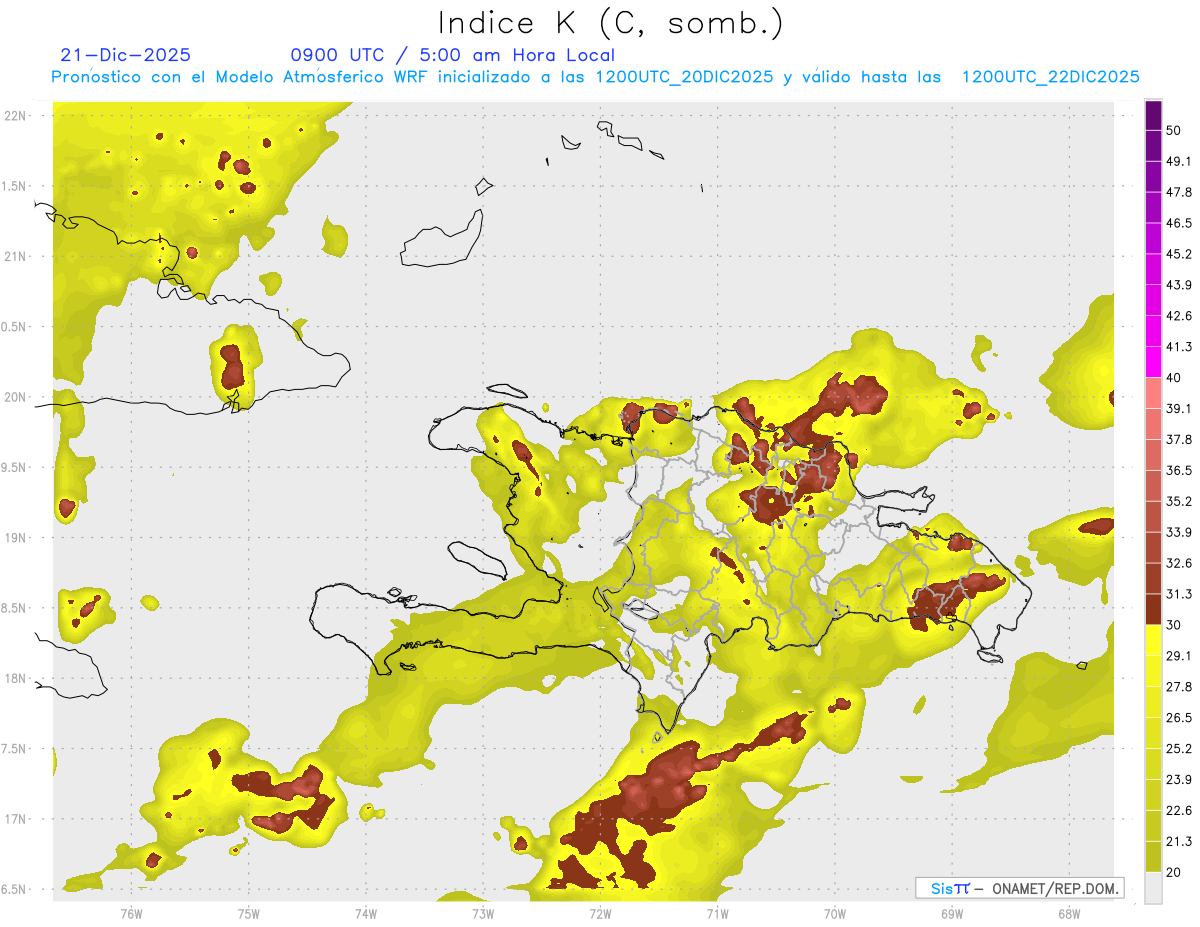Click the 18N latitude label

[x=16, y=679]
